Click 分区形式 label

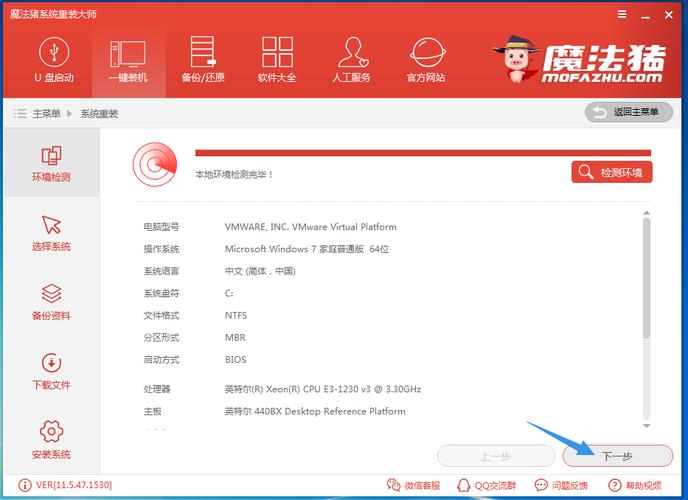point(161,338)
